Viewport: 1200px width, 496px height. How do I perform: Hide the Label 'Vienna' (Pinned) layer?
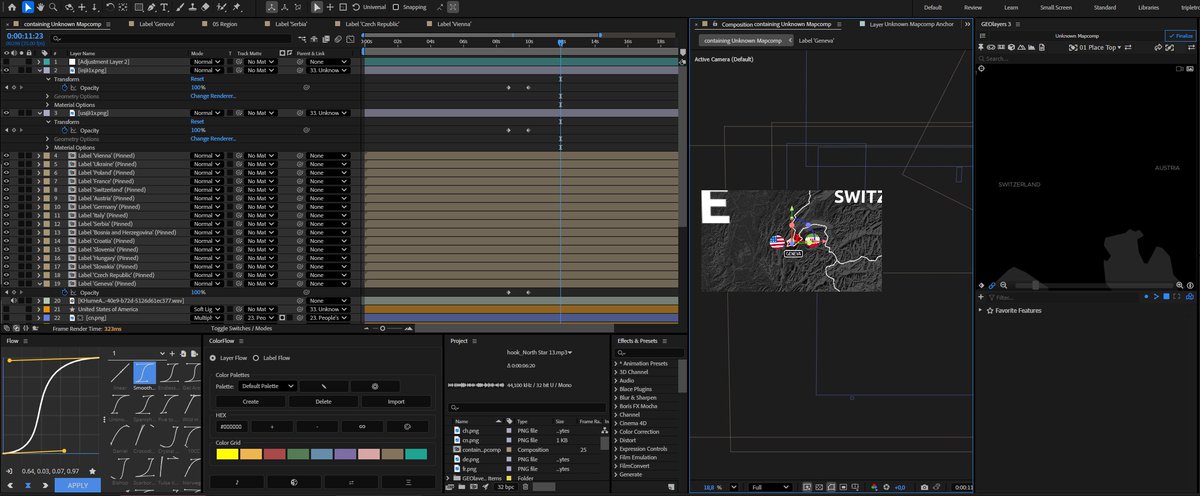(6, 156)
